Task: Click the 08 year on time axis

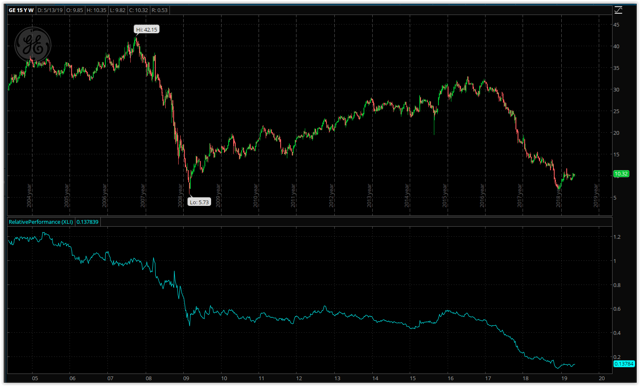Action: pyautogui.click(x=149, y=378)
